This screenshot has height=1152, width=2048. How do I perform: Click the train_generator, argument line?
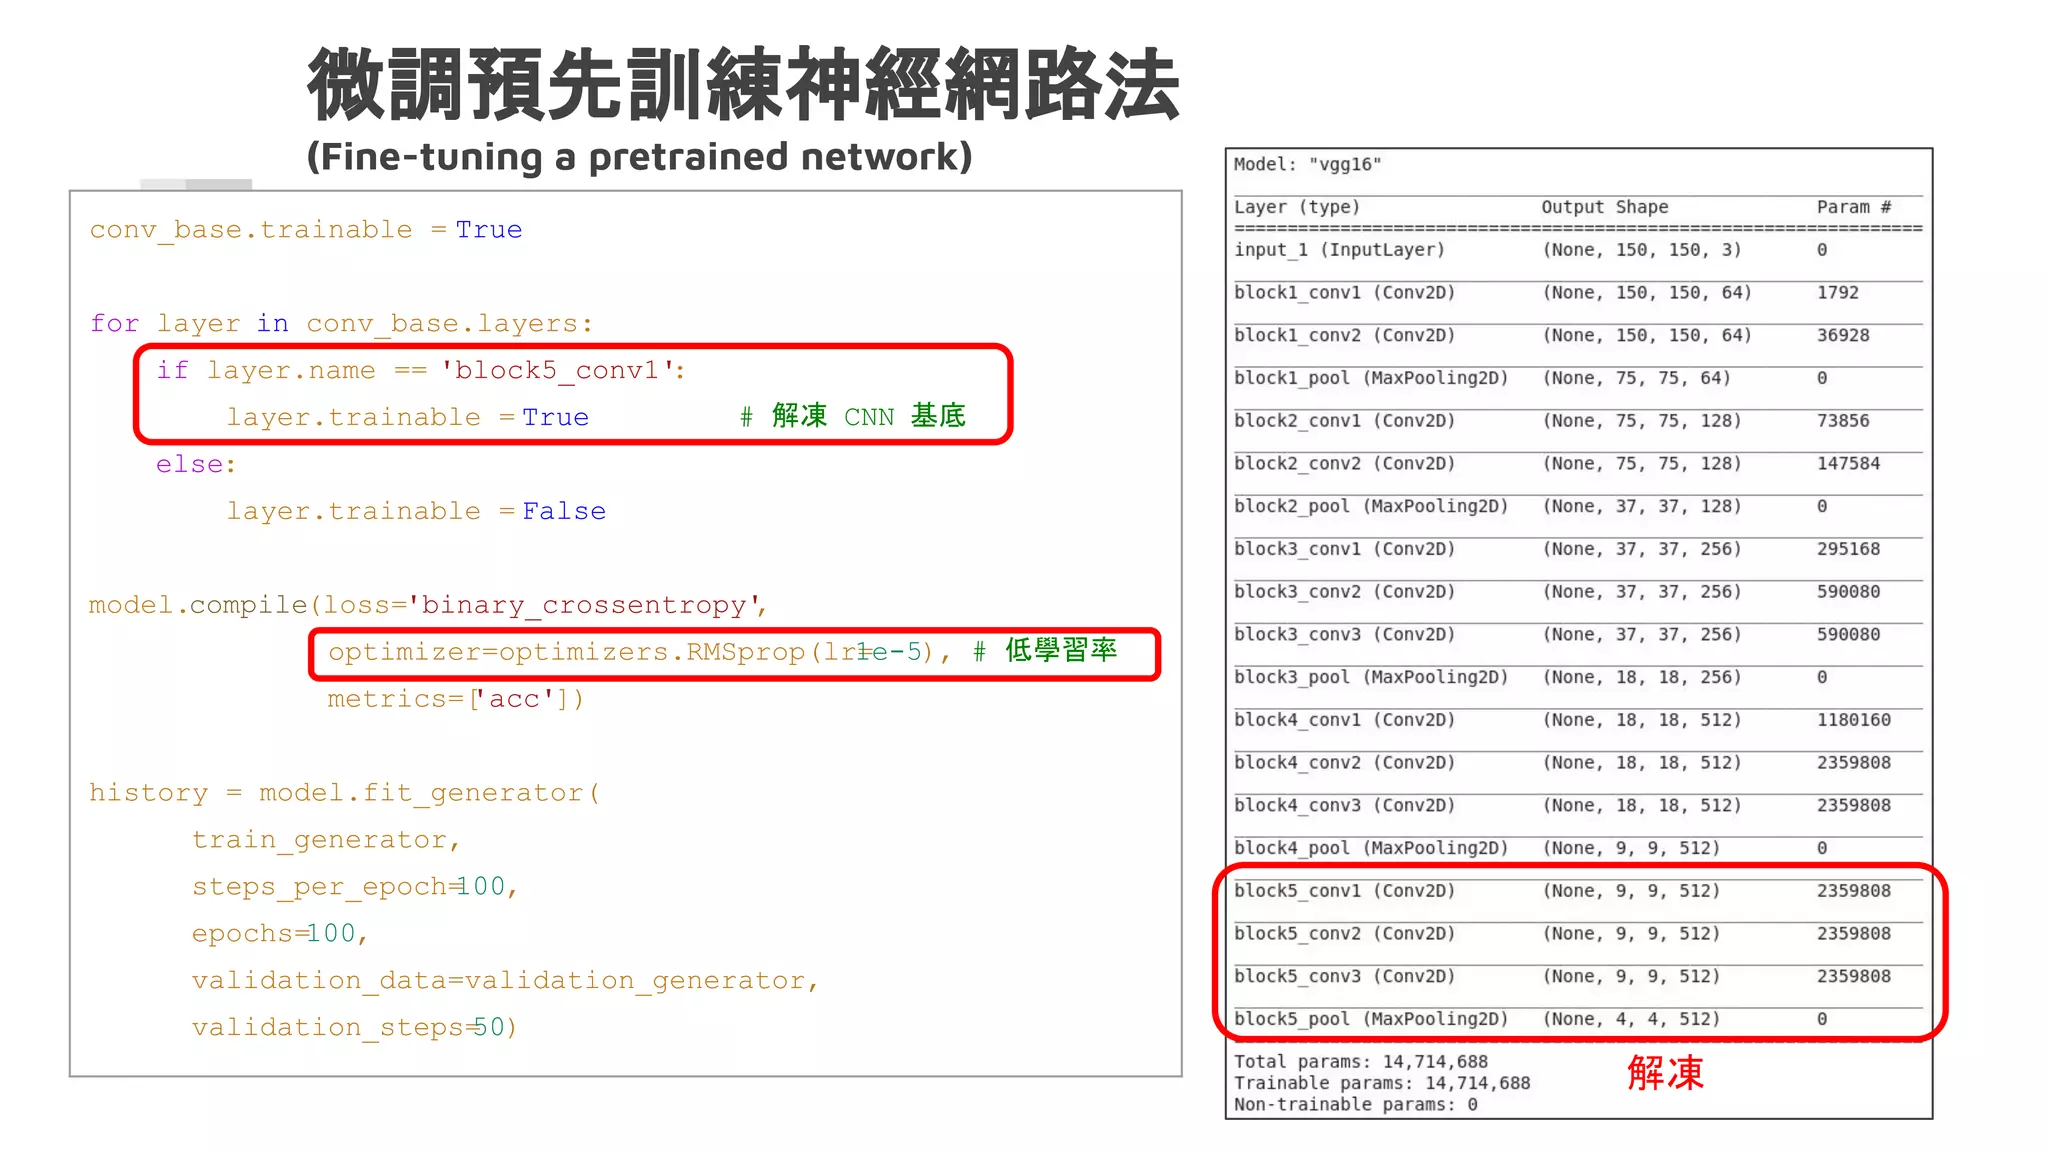326,840
